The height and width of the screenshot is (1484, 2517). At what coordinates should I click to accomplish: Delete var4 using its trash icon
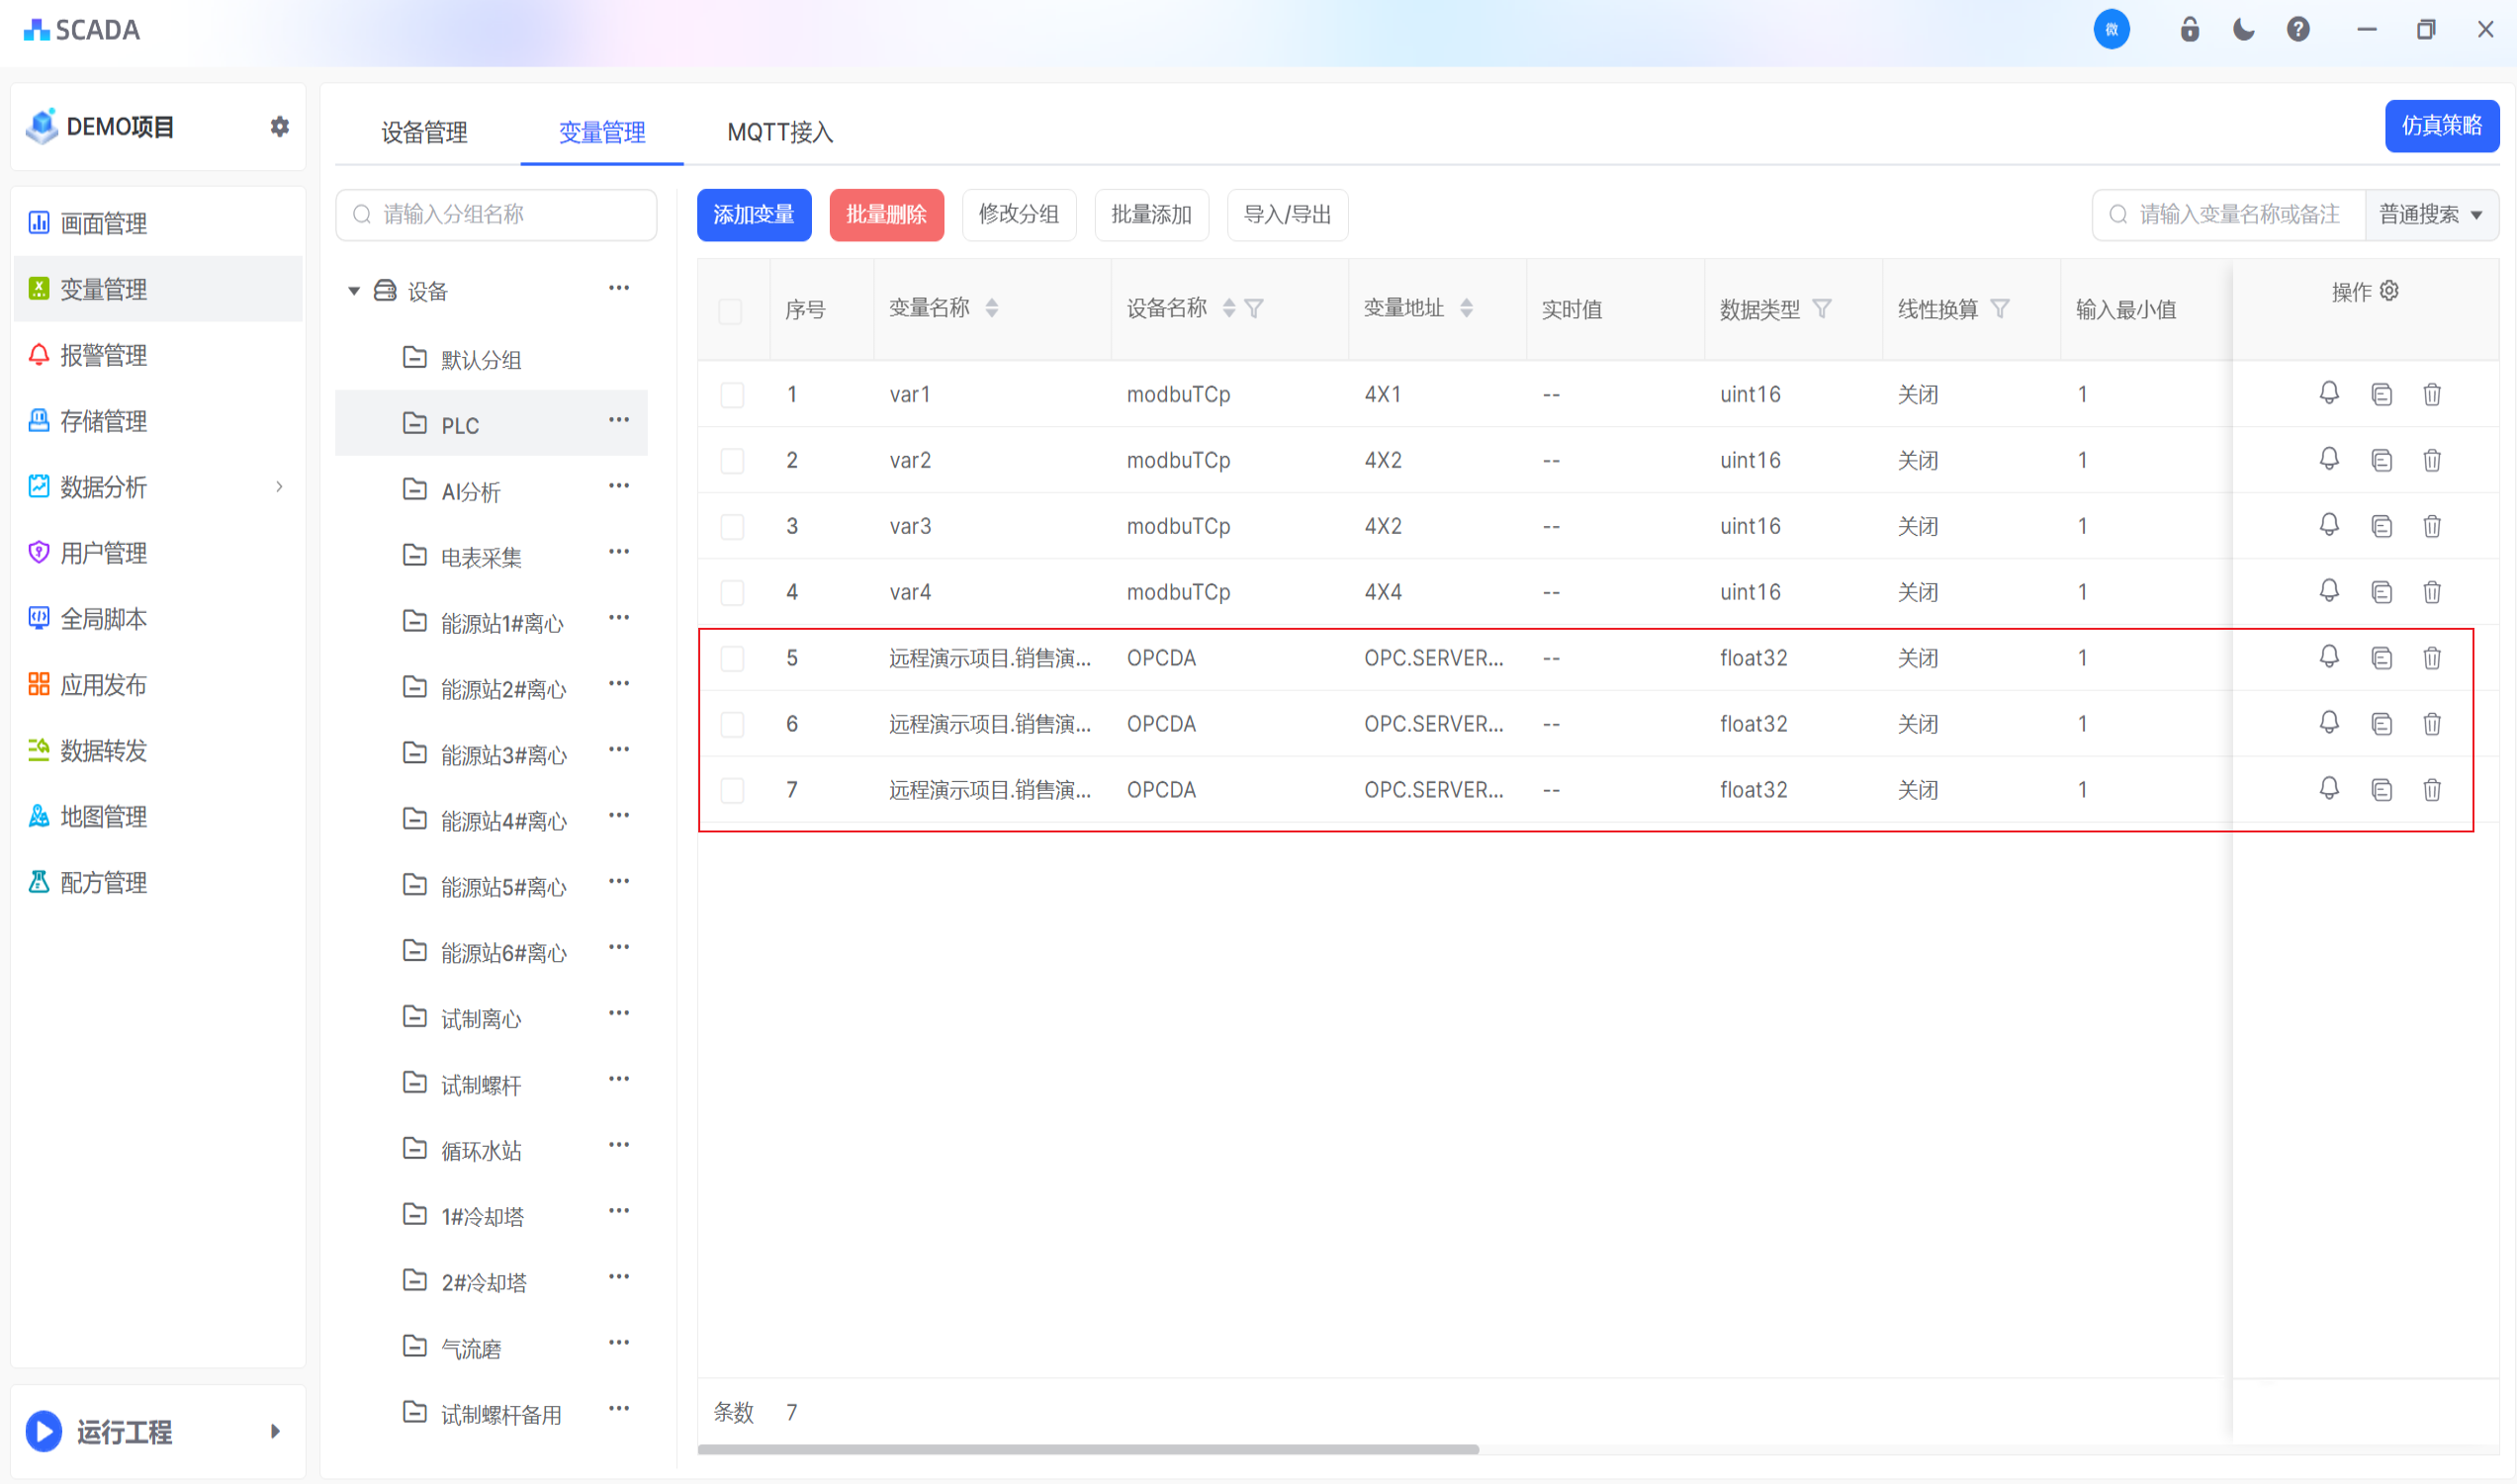(x=2431, y=592)
